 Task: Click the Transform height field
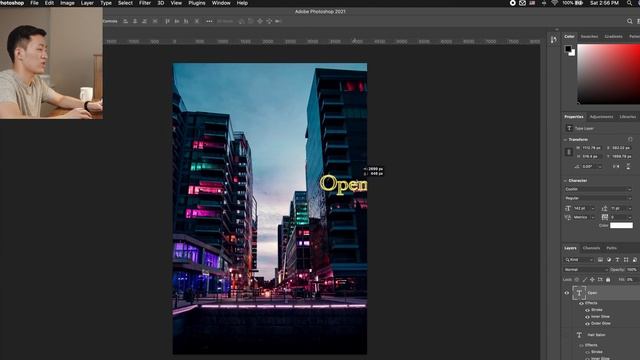[x=591, y=156]
